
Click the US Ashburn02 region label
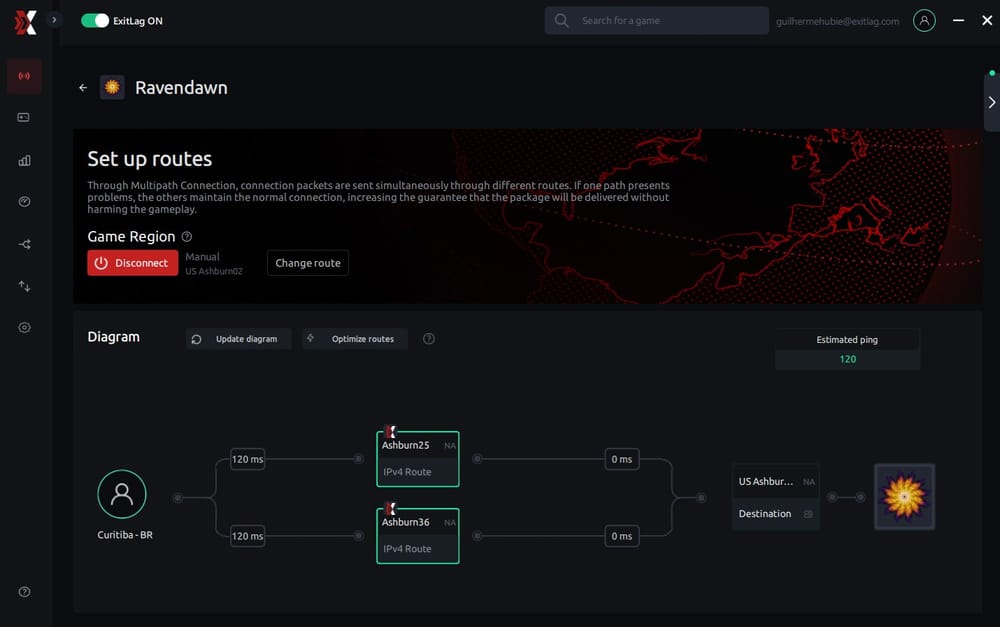tap(214, 271)
